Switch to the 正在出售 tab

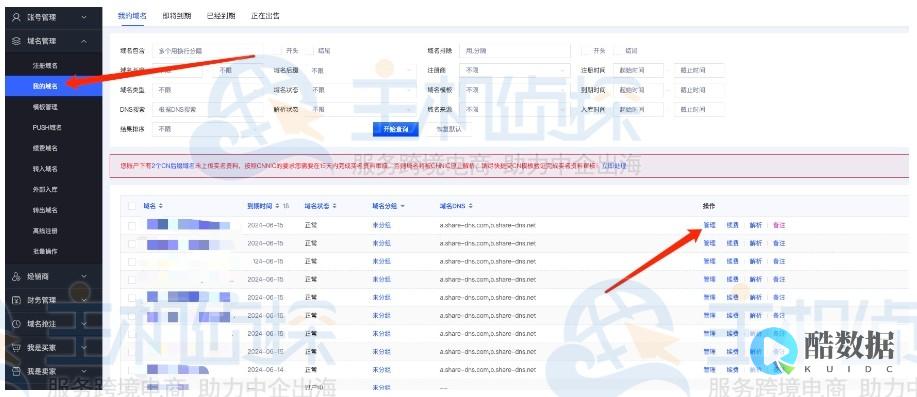265,16
